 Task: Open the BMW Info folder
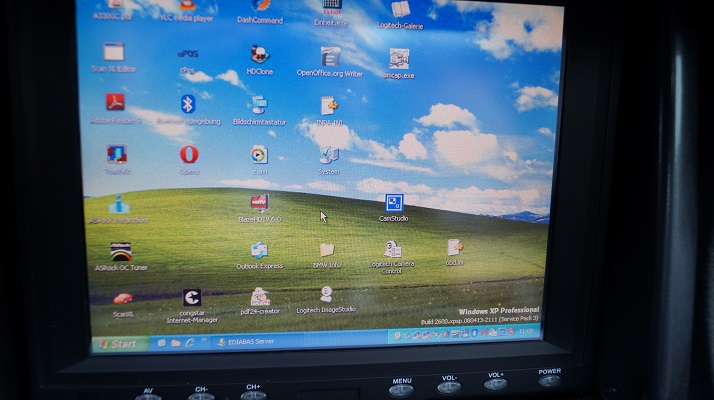coord(327,250)
